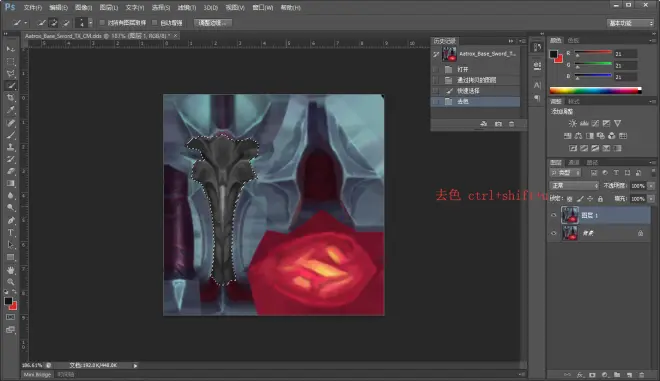Open layer opacity slider dropdown arrow
Screen dimensions: 660x381
[x=651, y=186]
